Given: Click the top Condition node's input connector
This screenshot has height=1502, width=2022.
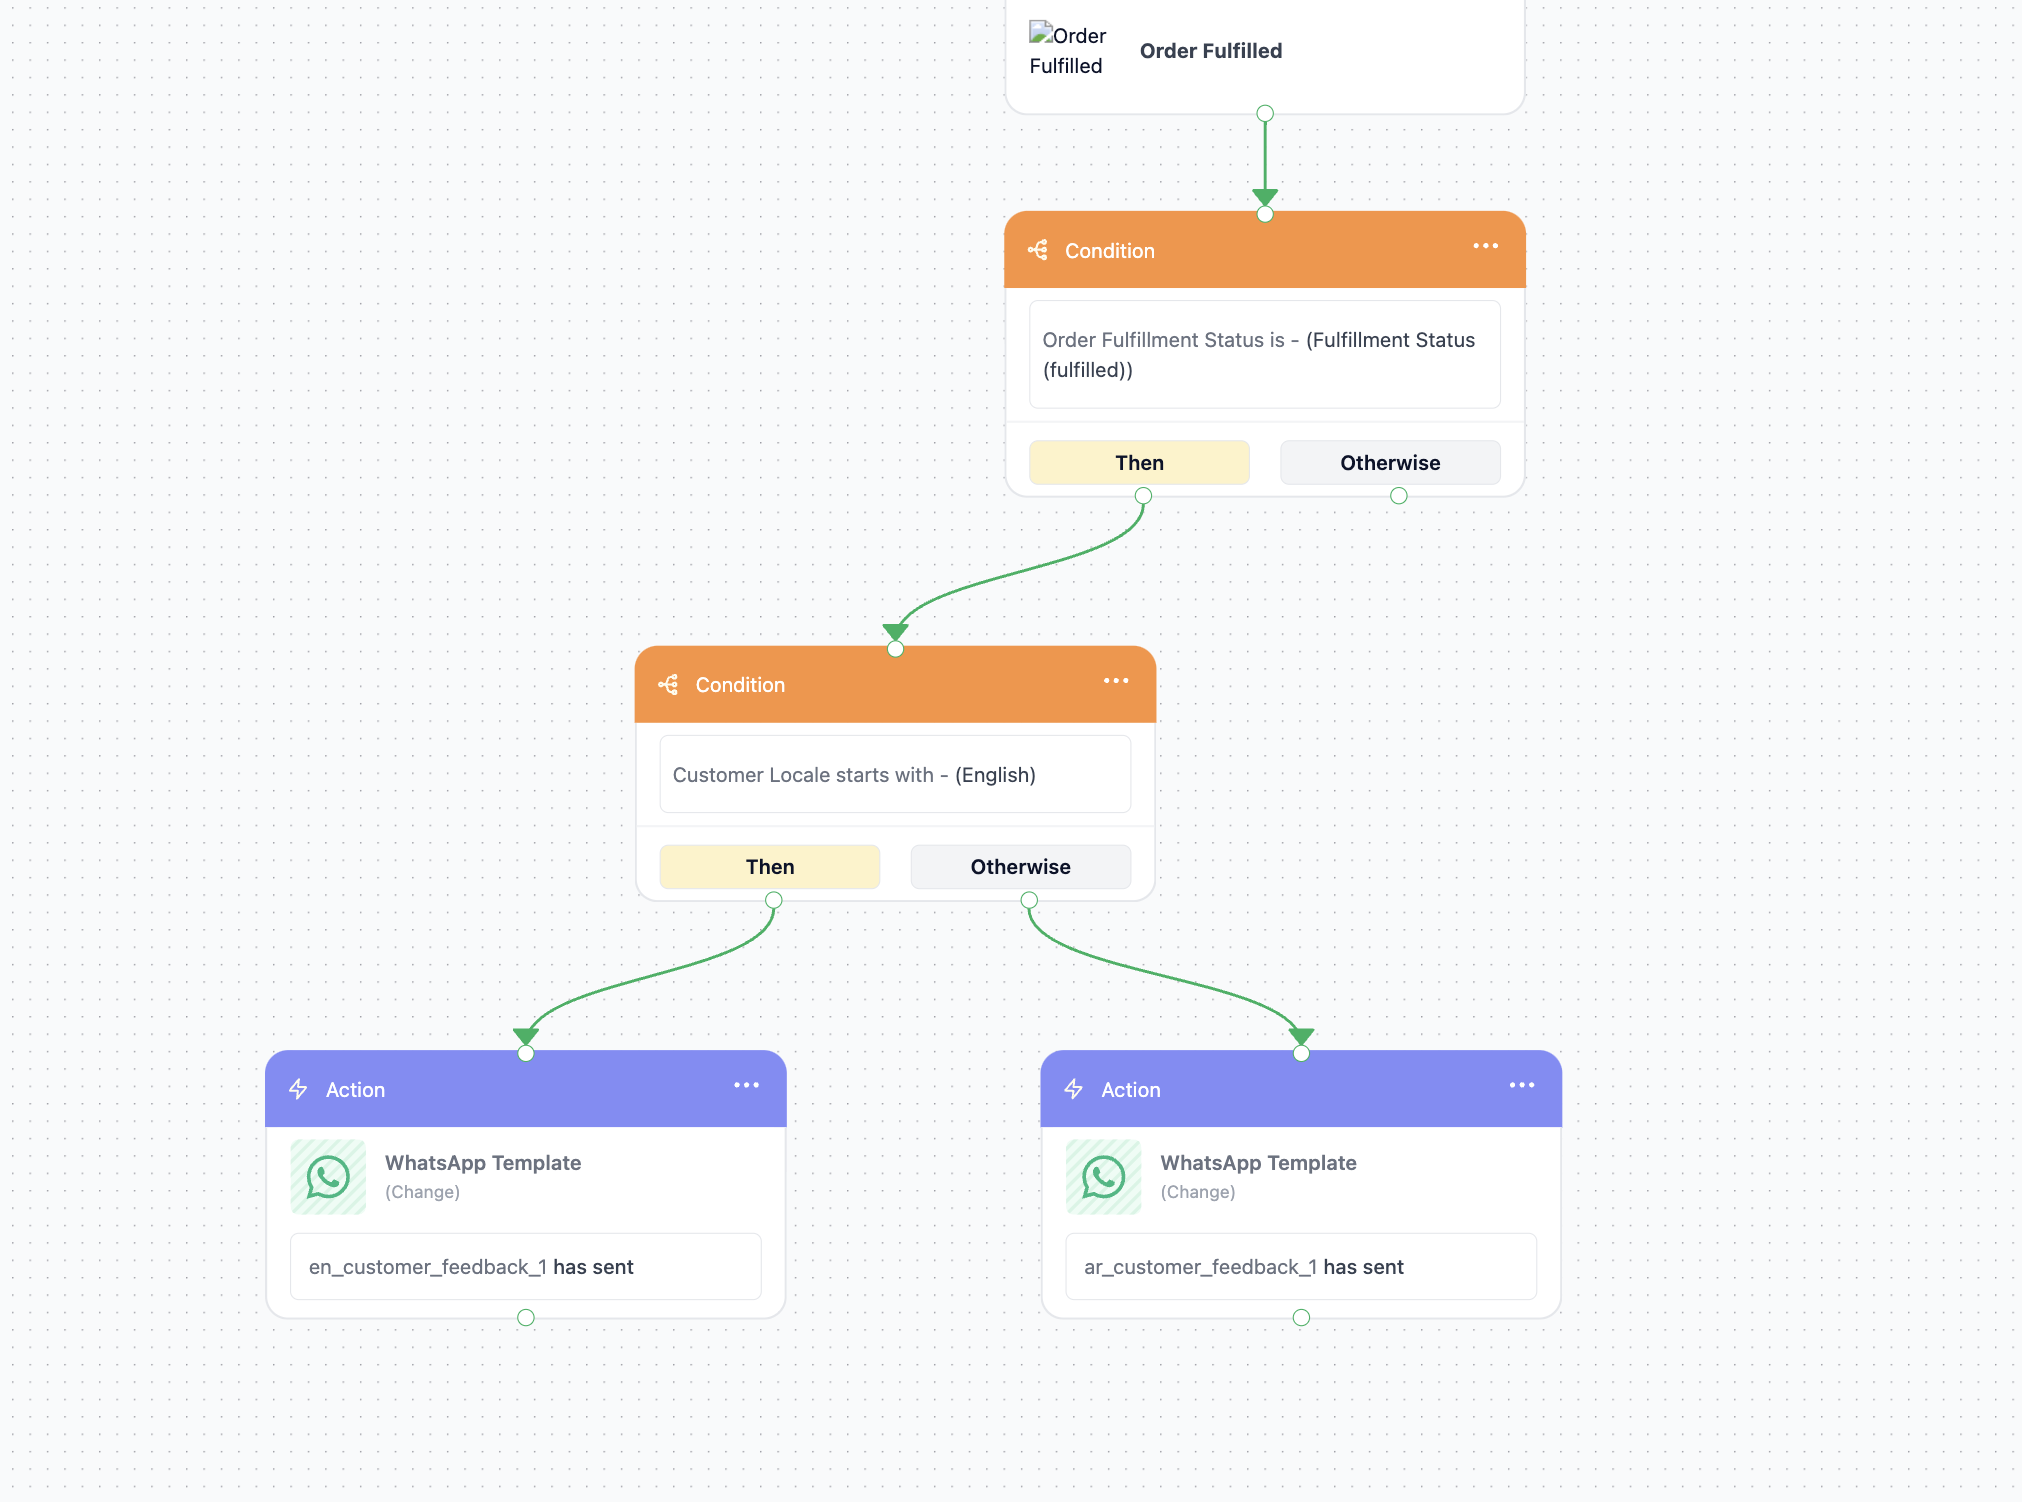Looking at the screenshot, I should tap(1265, 214).
